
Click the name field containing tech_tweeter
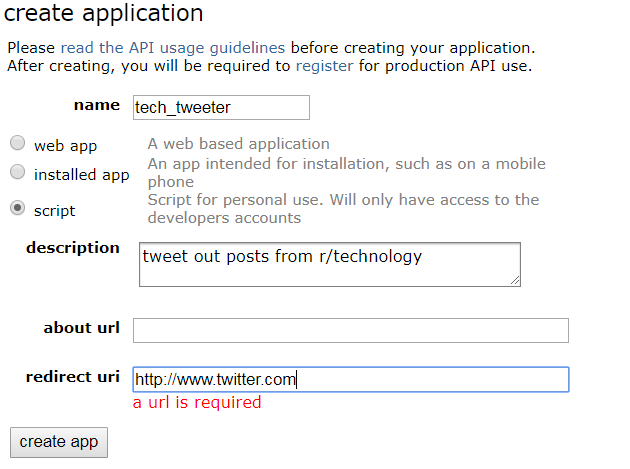point(221,108)
